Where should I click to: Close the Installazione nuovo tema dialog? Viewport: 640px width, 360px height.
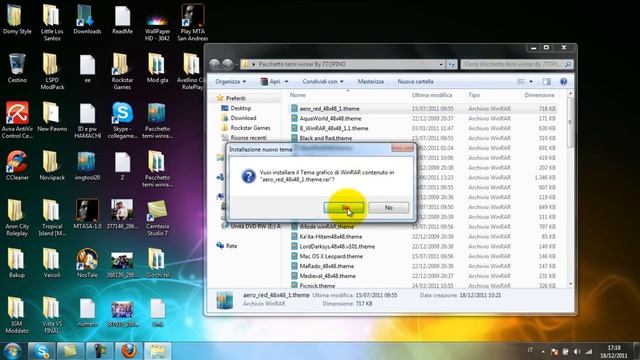coord(402,148)
